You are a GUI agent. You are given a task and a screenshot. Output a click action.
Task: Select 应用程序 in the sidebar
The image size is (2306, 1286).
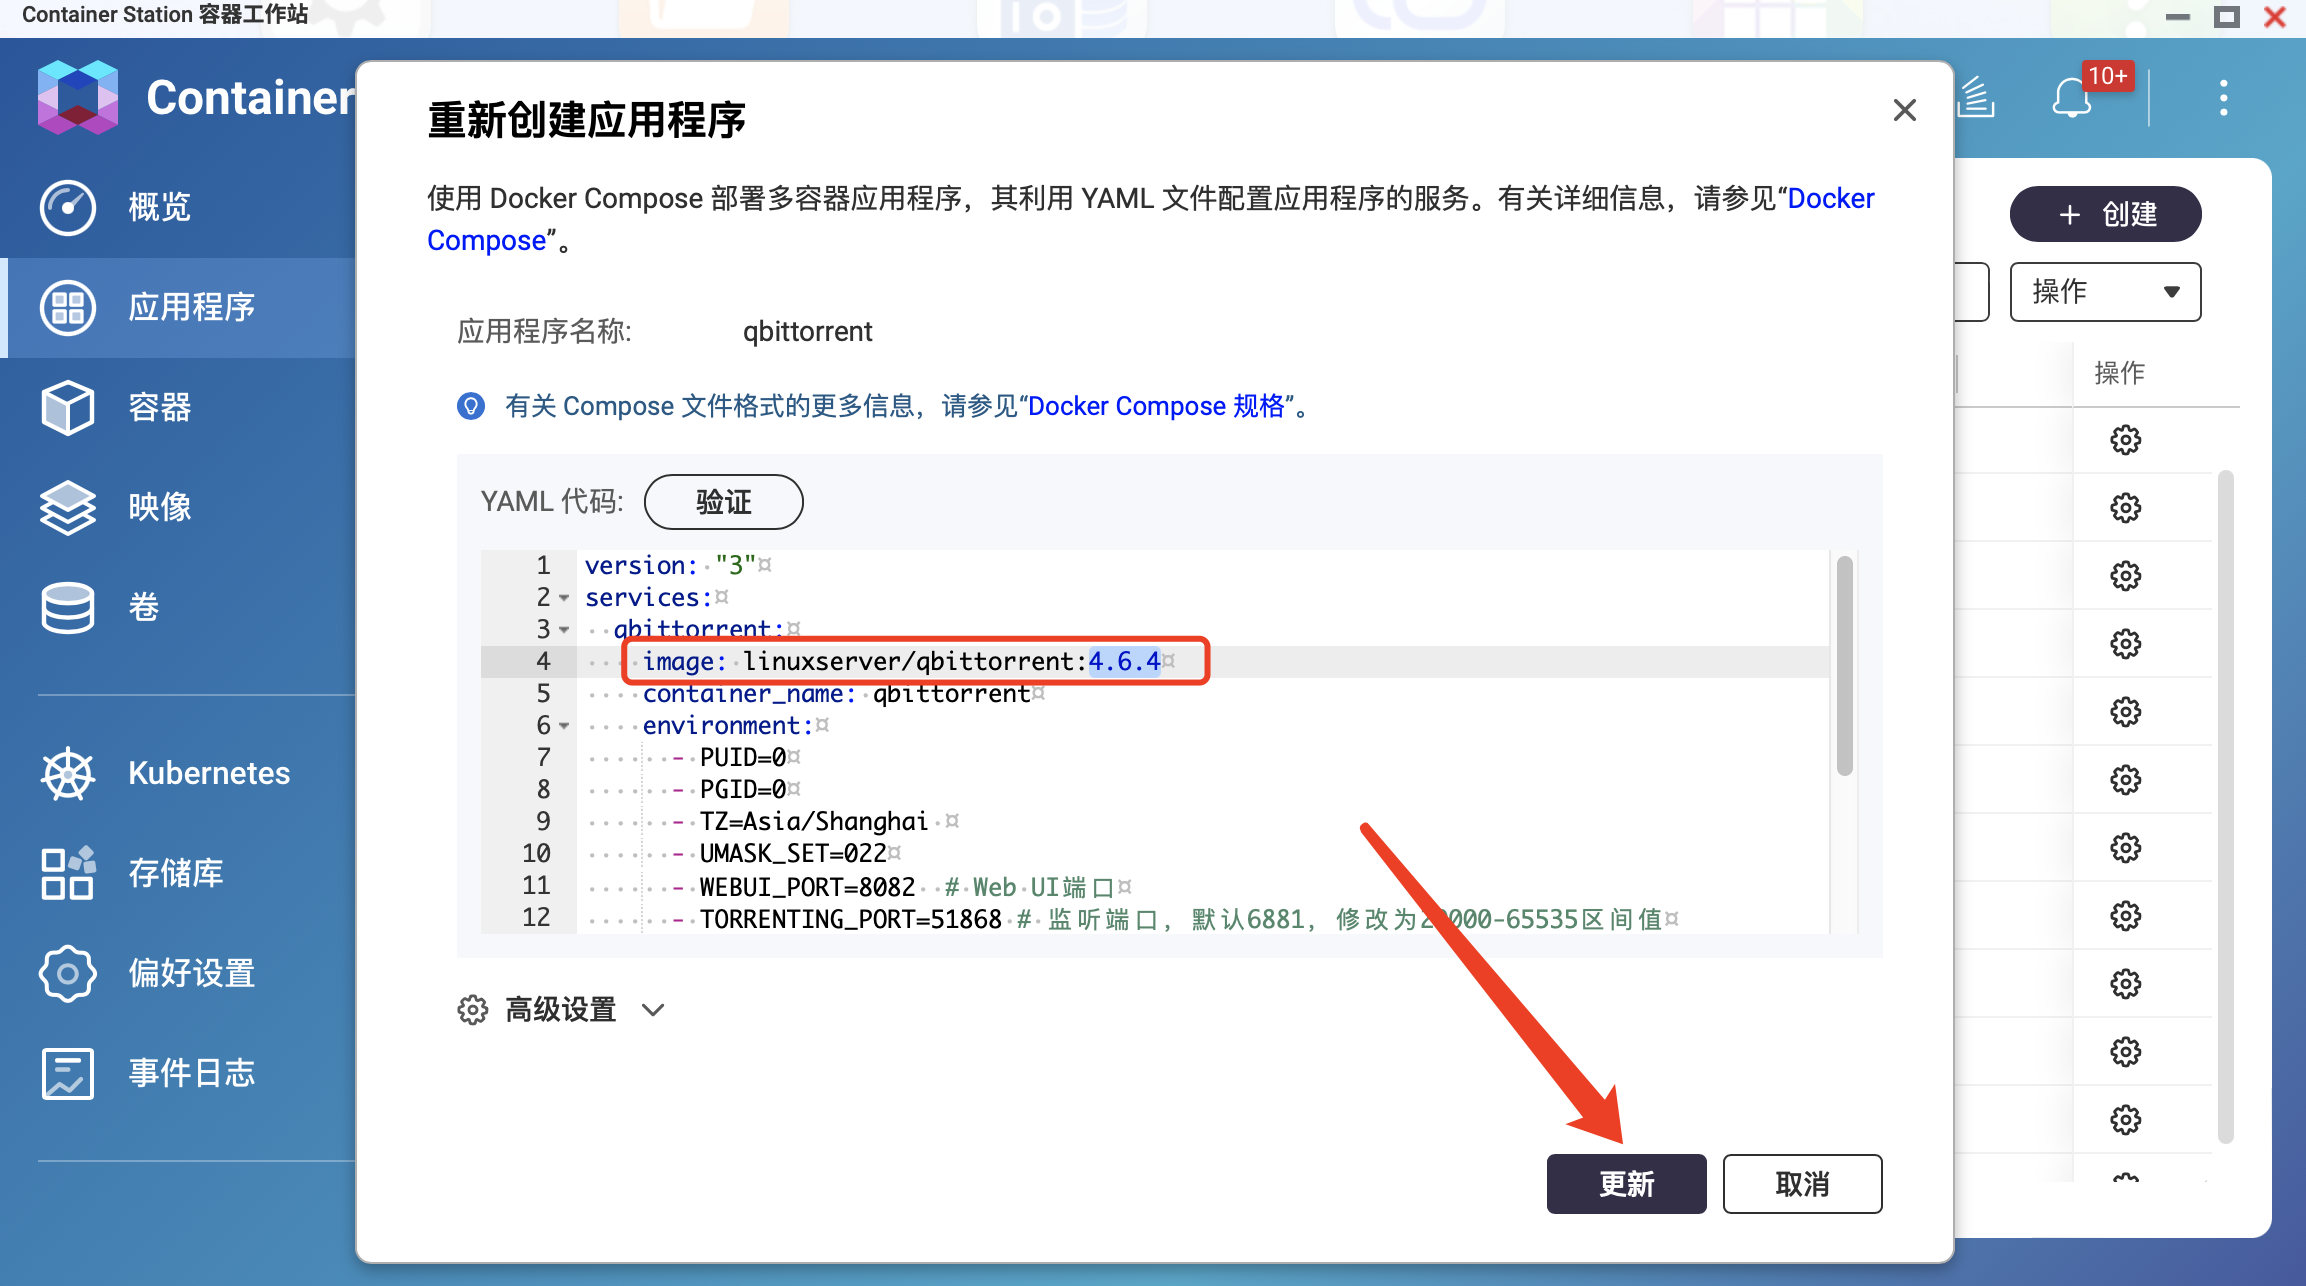pos(180,307)
